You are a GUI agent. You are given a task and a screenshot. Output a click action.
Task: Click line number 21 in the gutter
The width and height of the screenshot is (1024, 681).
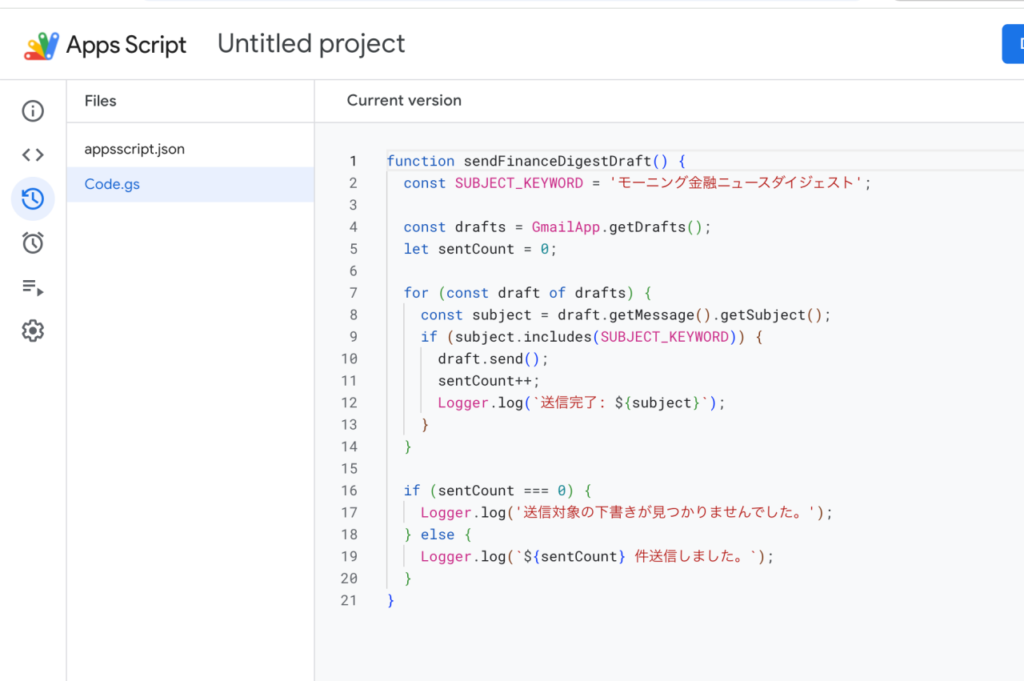pyautogui.click(x=349, y=601)
